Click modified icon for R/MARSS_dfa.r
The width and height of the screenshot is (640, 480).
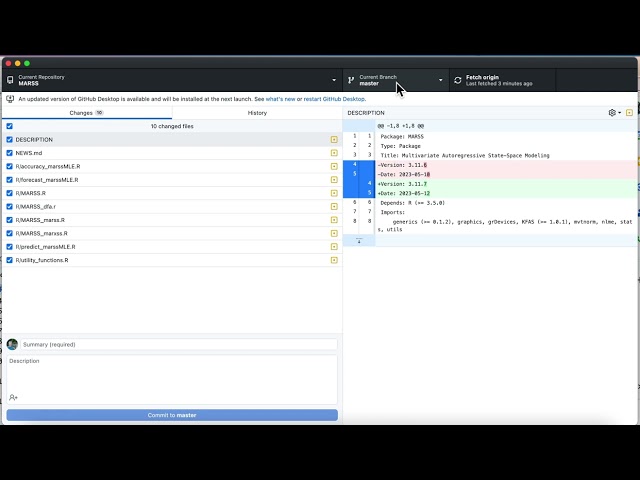334,207
